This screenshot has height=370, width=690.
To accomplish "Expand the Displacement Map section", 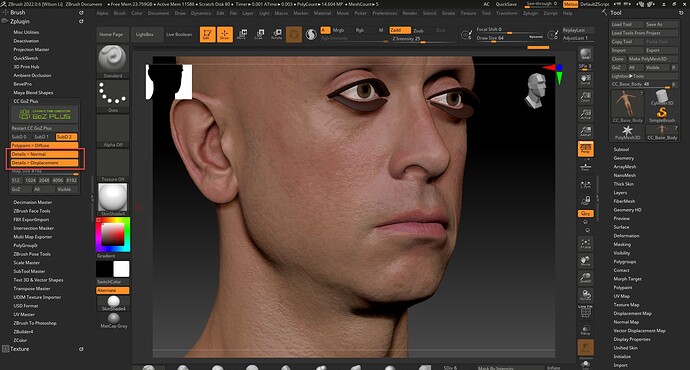I will tap(632, 313).
